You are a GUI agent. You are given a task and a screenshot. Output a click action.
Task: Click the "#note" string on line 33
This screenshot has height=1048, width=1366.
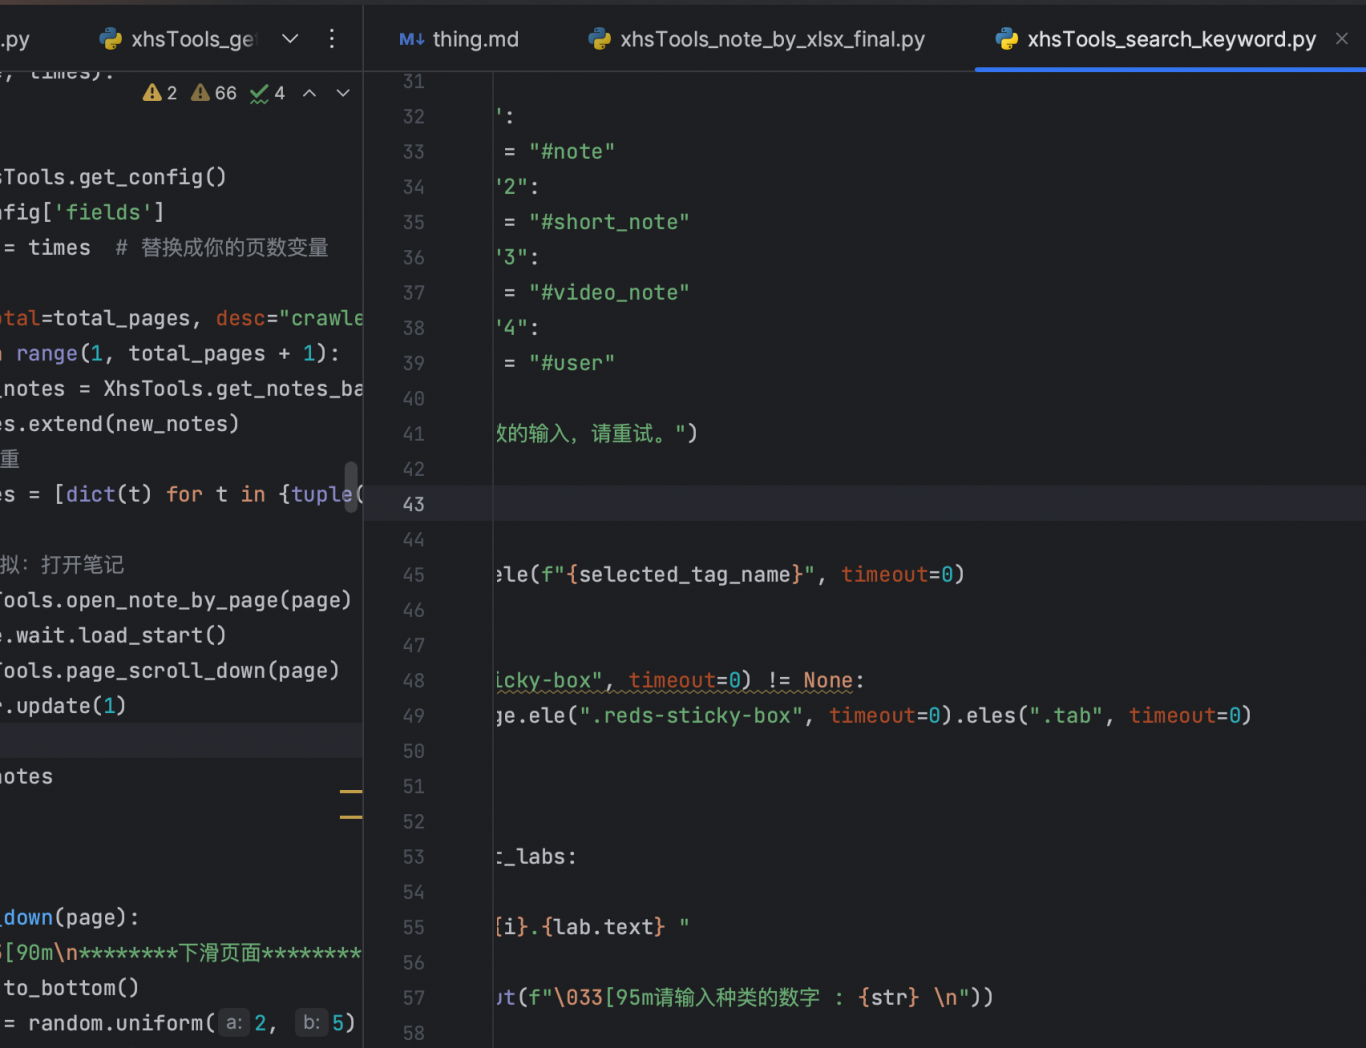(572, 152)
